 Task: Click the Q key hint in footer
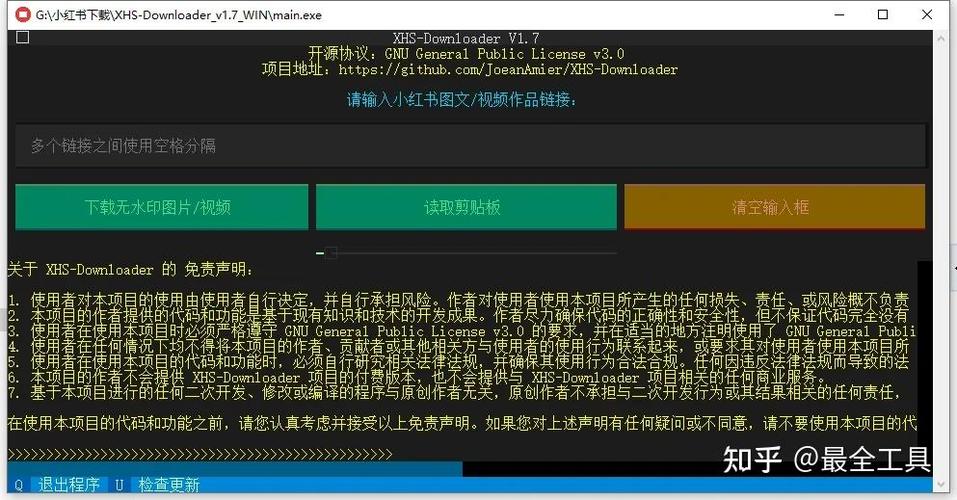pos(18,485)
